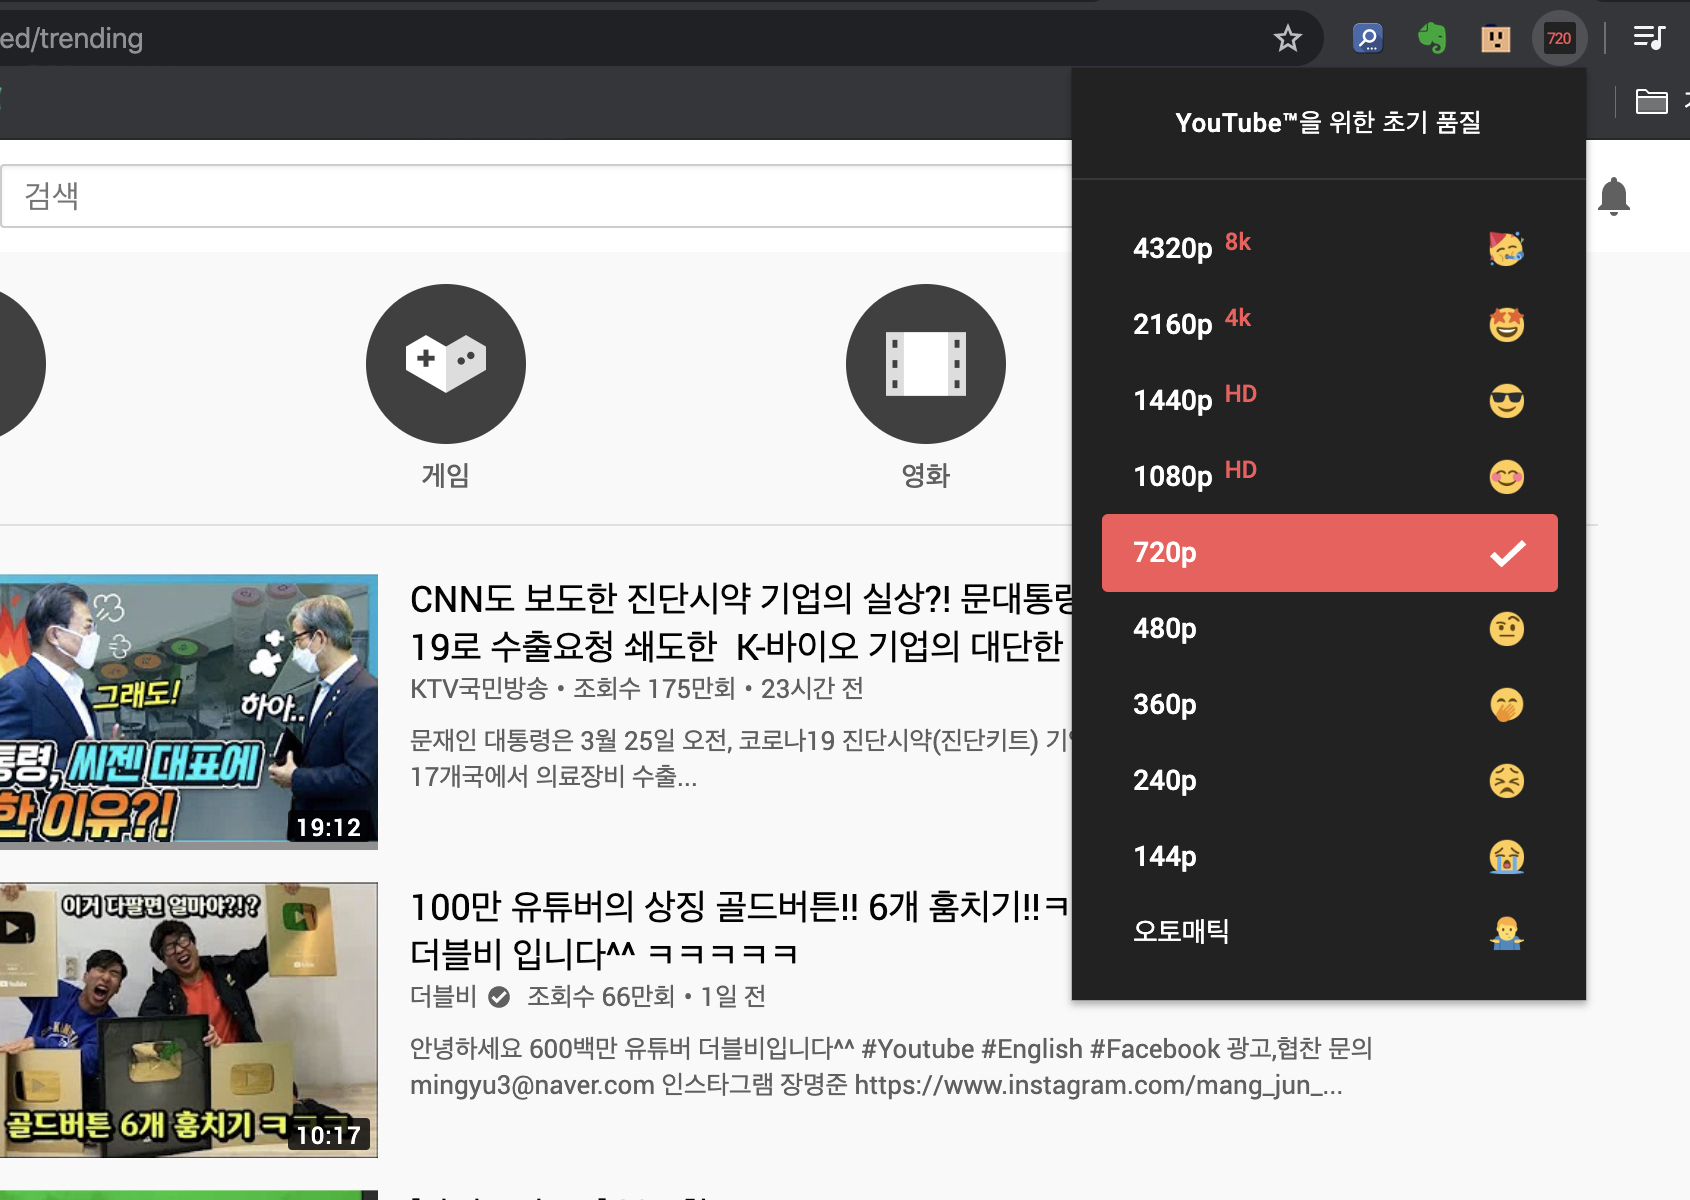Click the 문재인 대통령은 video description
The height and width of the screenshot is (1200, 1690).
[741, 759]
